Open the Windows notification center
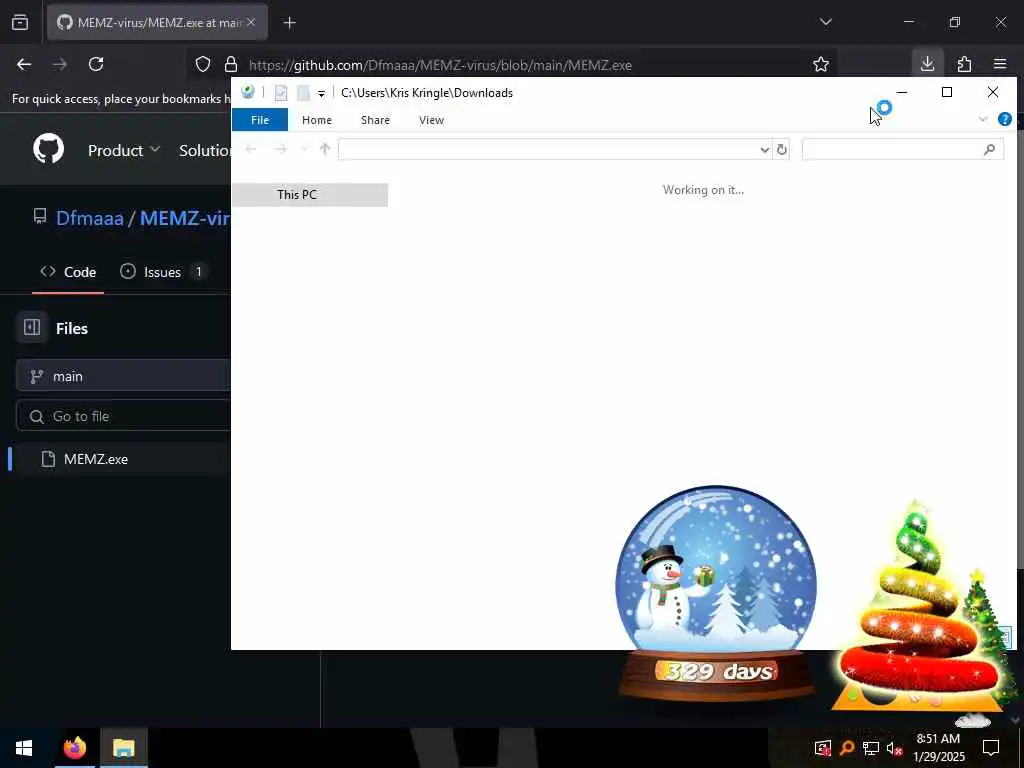This screenshot has width=1024, height=768. [x=991, y=748]
